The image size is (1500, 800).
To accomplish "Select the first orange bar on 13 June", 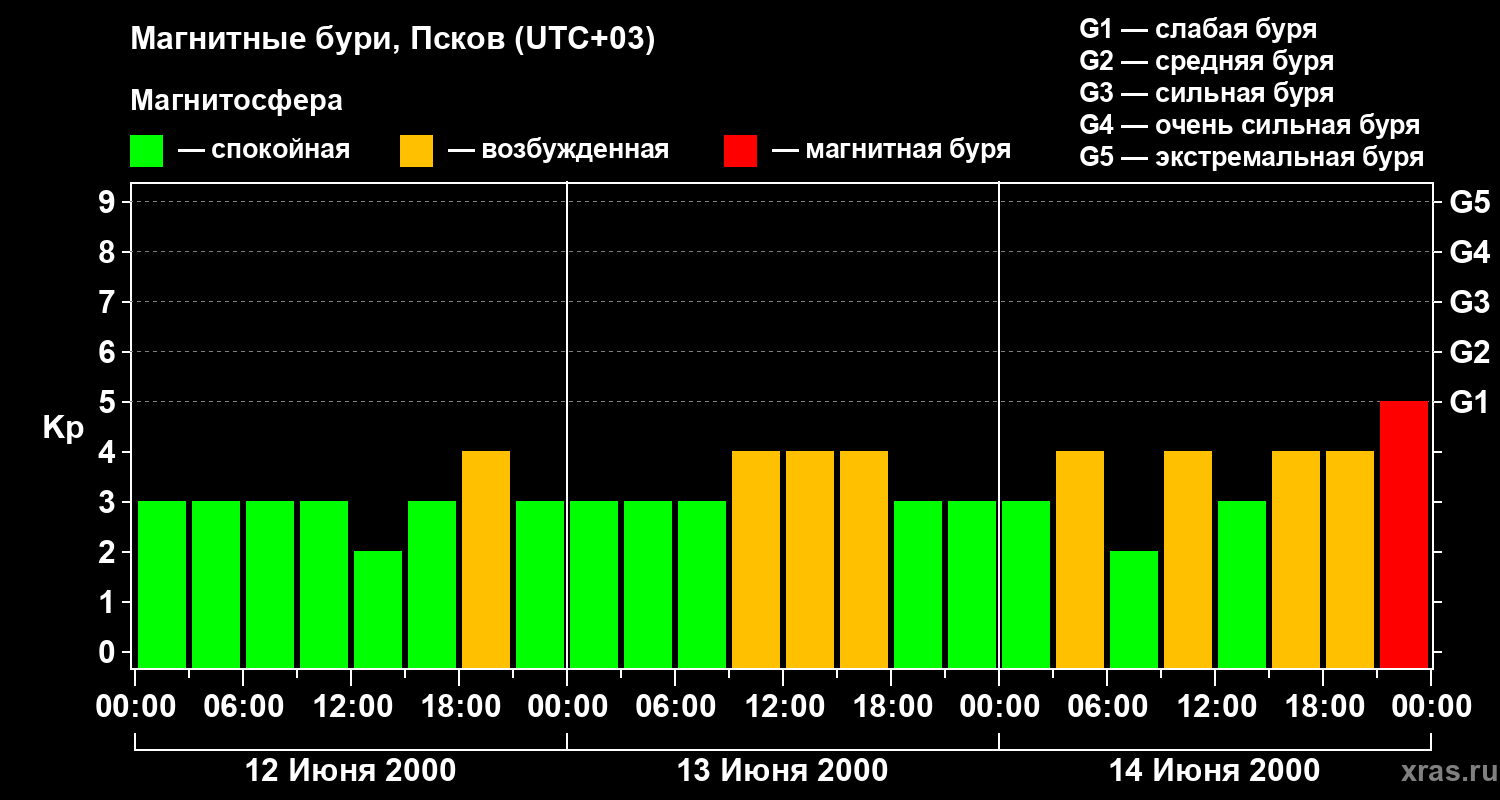I will pos(756,559).
